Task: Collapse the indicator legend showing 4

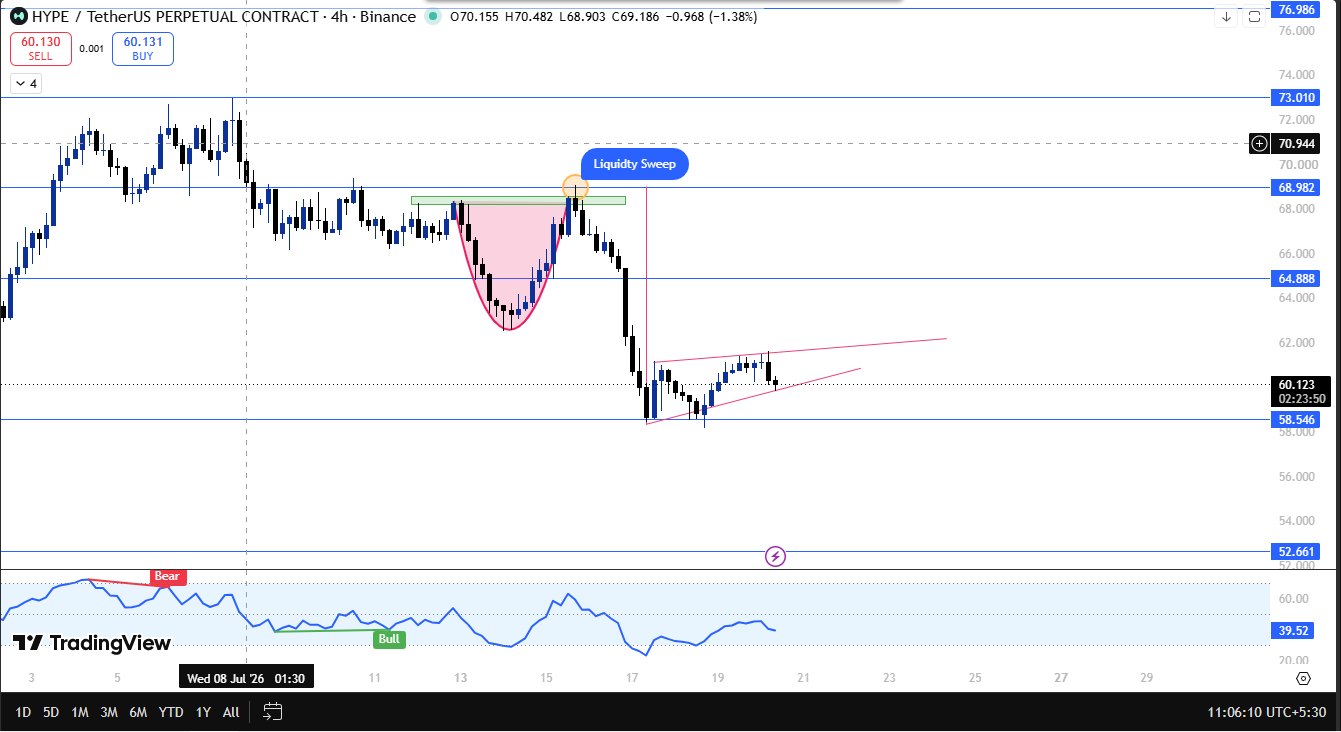Action: coord(25,84)
